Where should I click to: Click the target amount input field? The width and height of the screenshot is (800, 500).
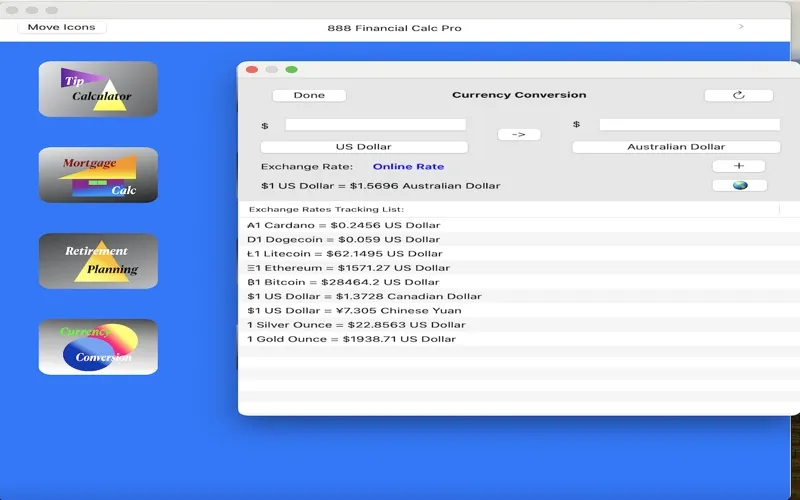point(690,124)
